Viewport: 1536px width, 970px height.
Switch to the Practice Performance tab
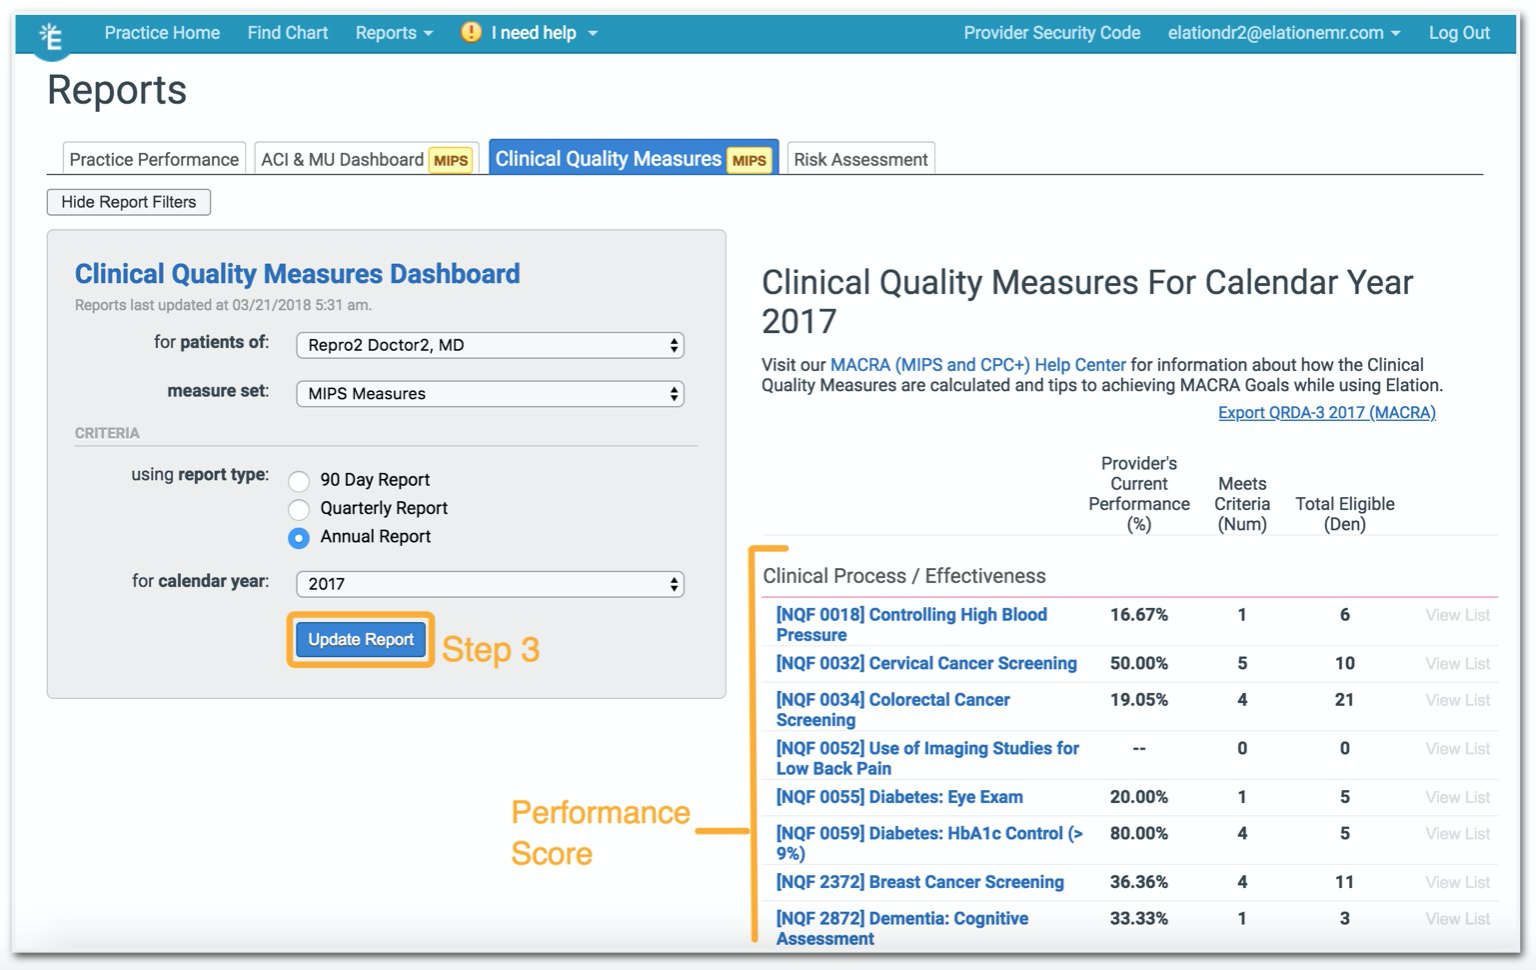[x=153, y=158]
